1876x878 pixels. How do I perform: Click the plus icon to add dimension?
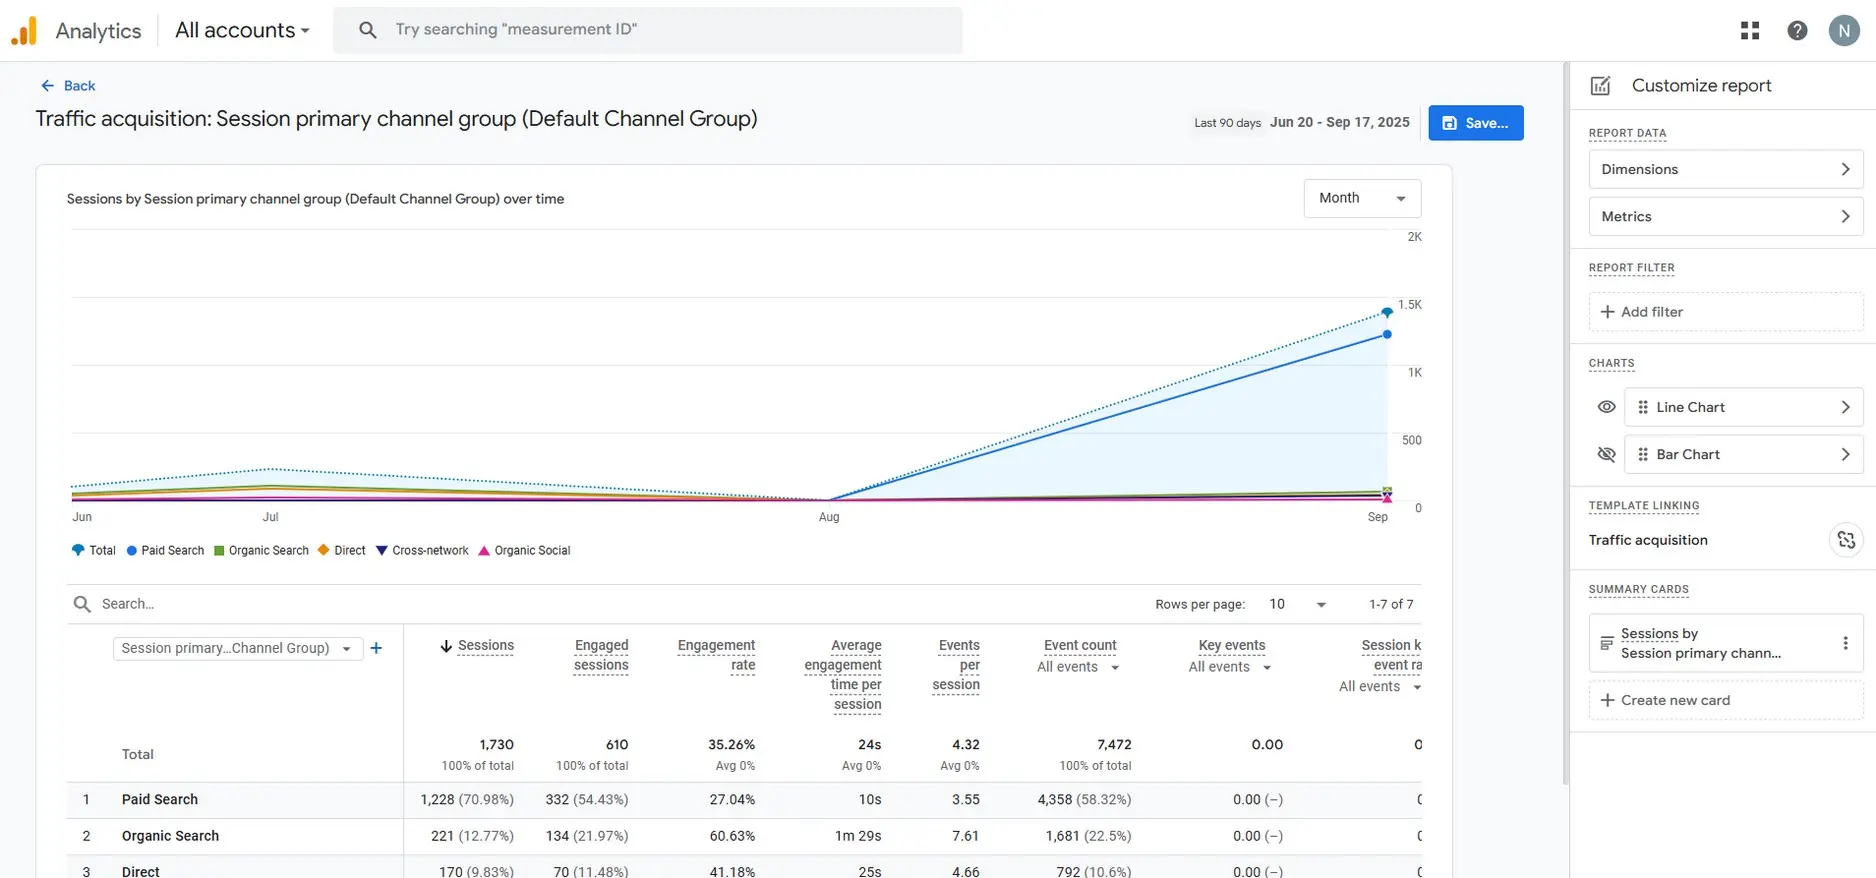coord(376,648)
